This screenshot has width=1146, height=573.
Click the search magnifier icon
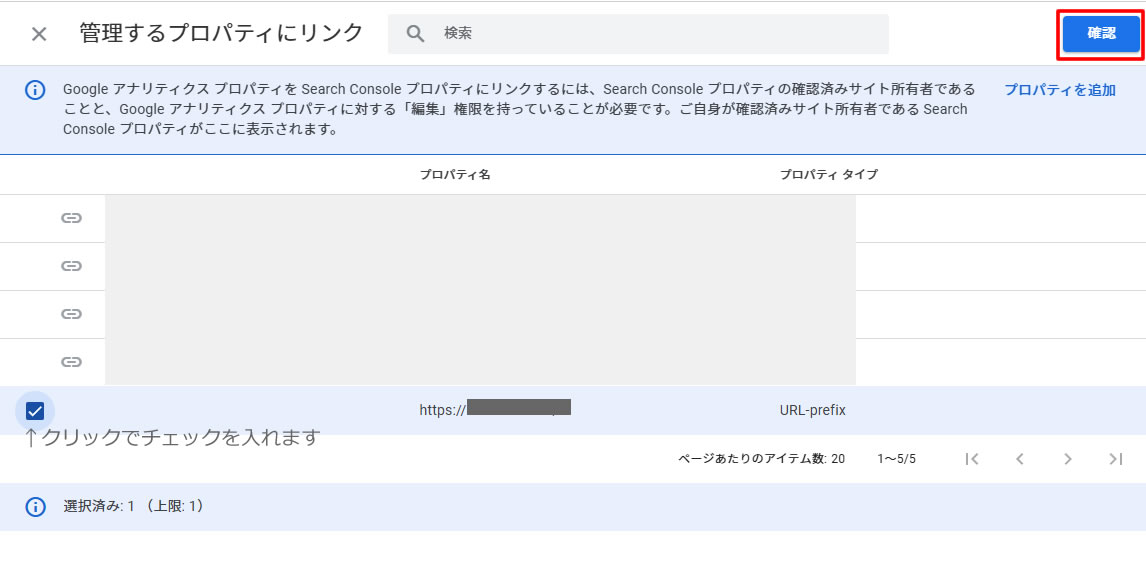(x=415, y=34)
